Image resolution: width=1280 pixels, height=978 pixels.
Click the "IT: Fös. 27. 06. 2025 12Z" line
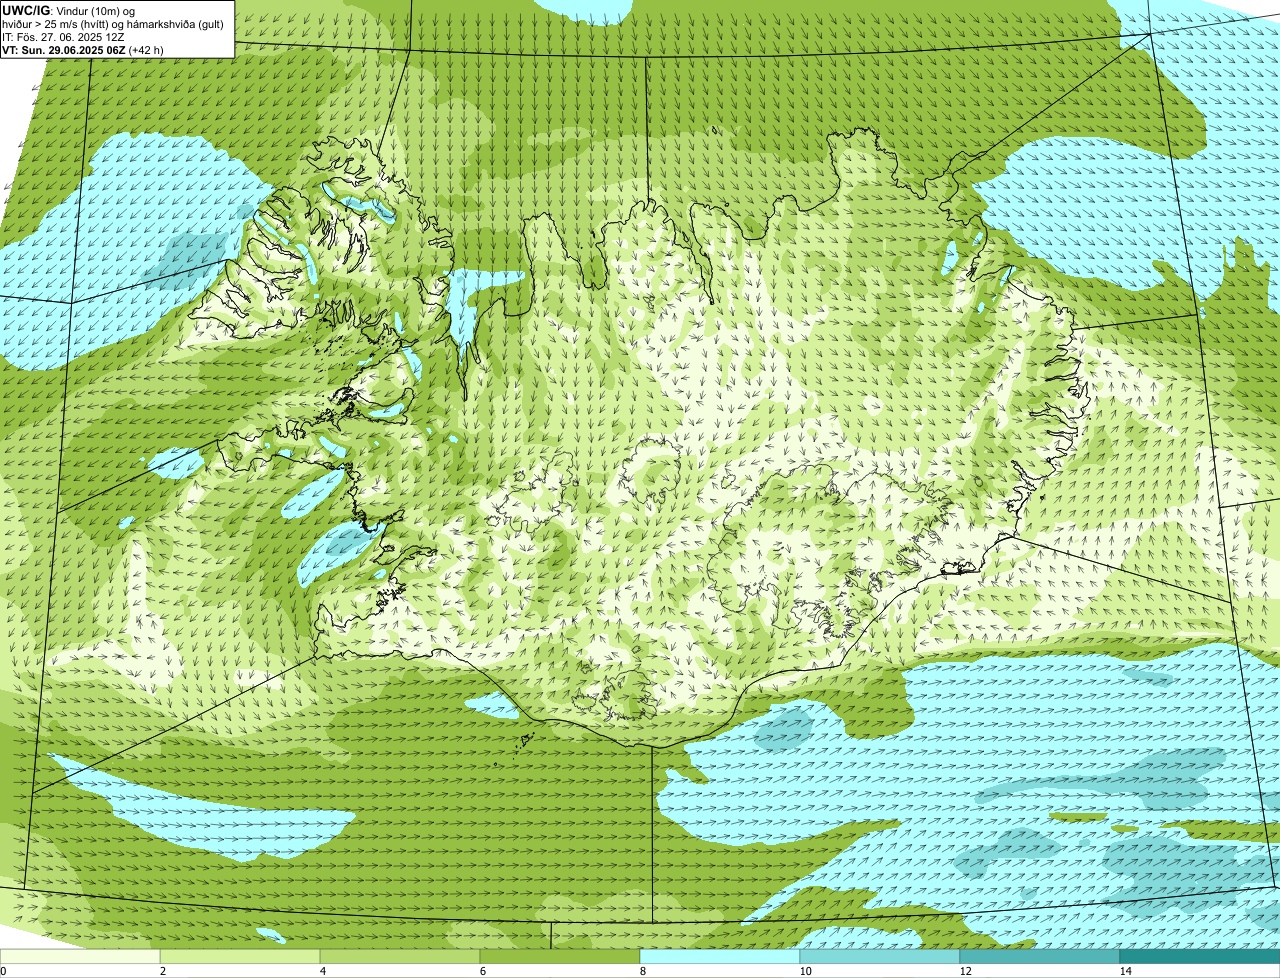click(x=63, y=37)
